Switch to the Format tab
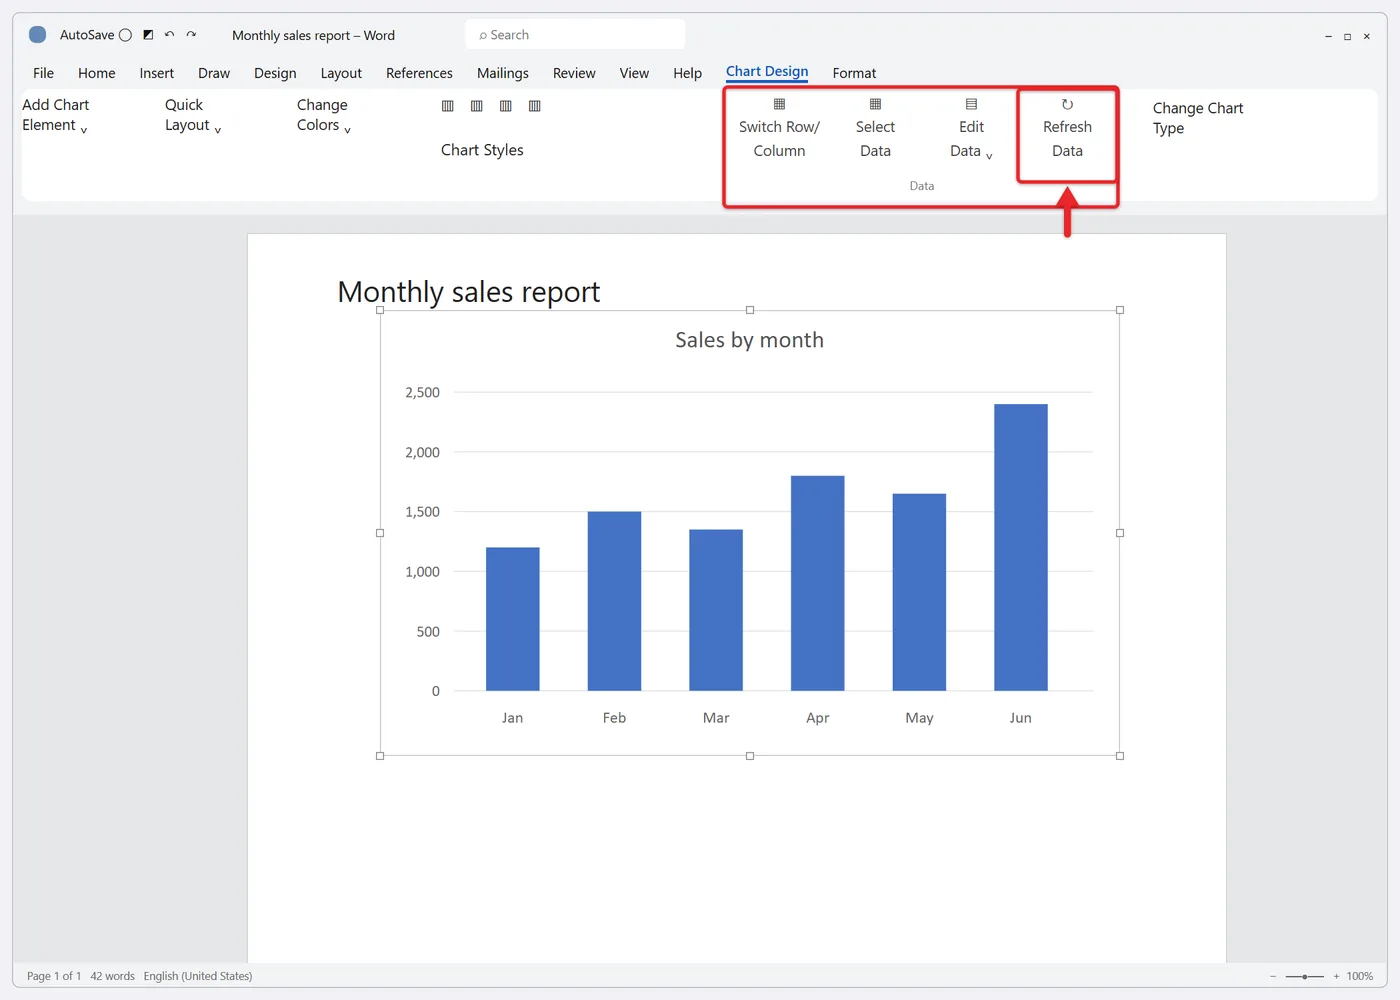The width and height of the screenshot is (1400, 1000). coord(854,73)
